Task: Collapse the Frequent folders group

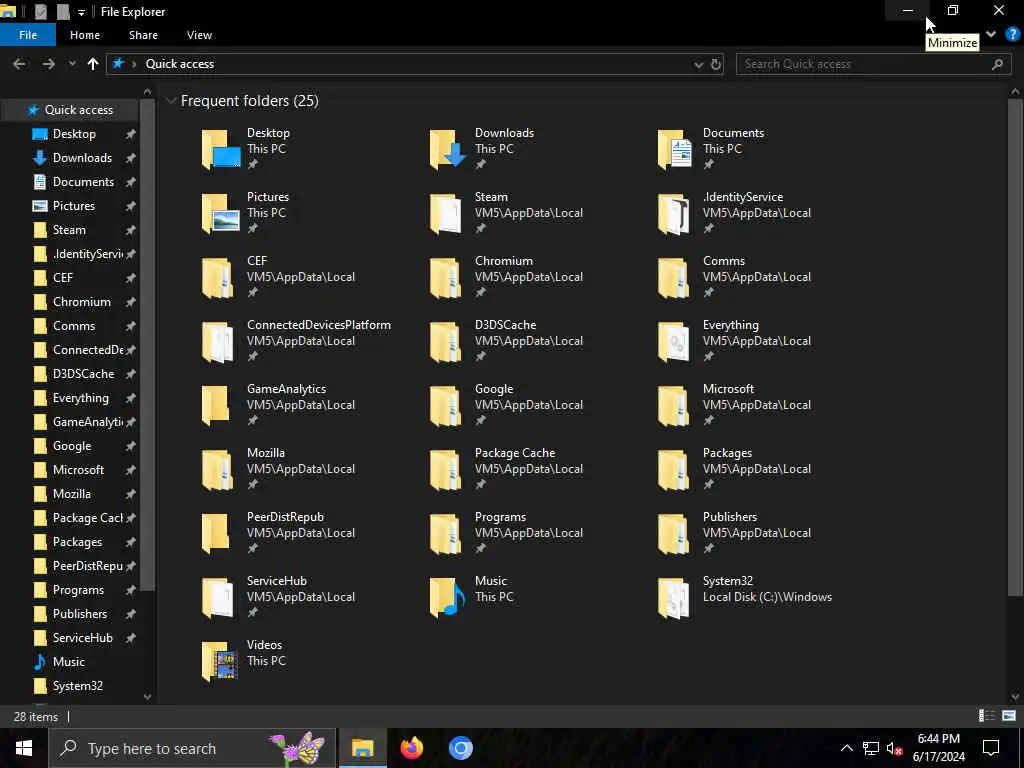Action: click(x=171, y=101)
